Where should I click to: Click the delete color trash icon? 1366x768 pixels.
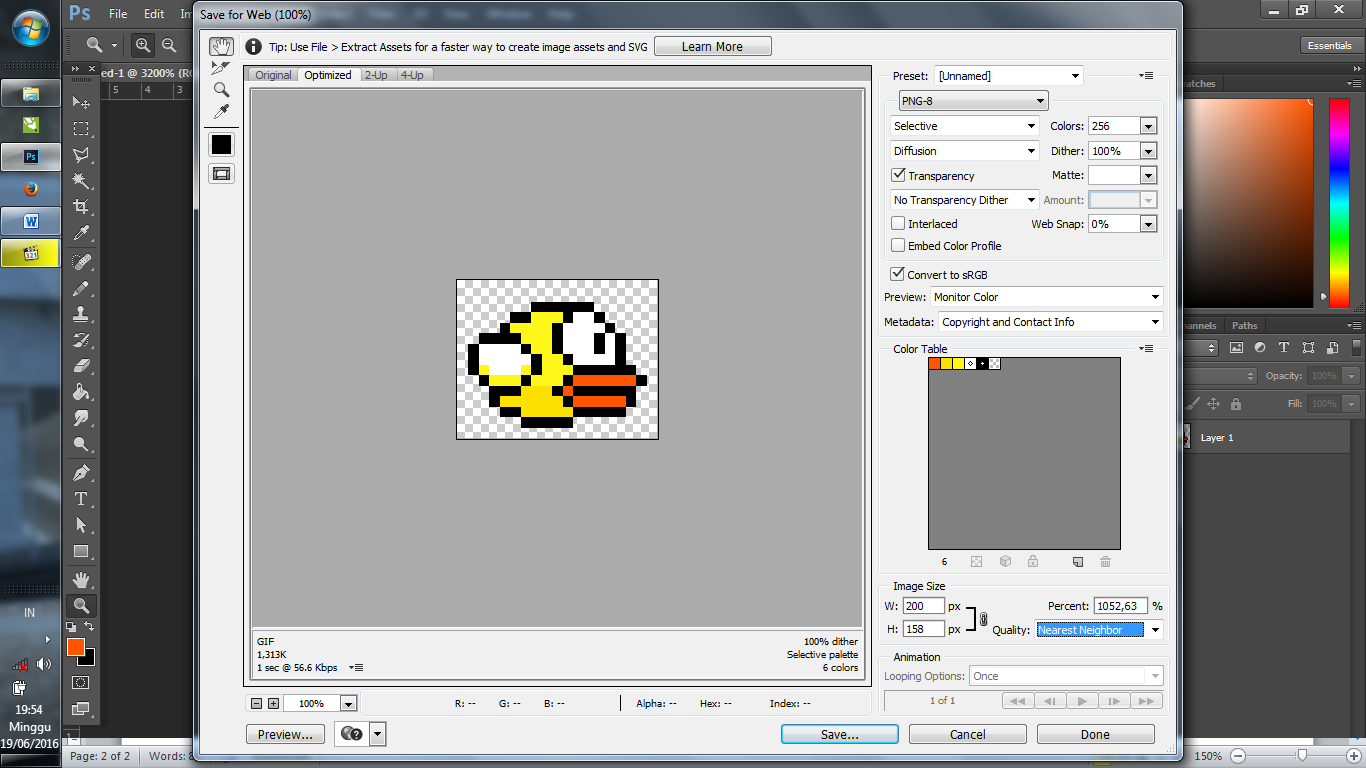coord(1105,561)
